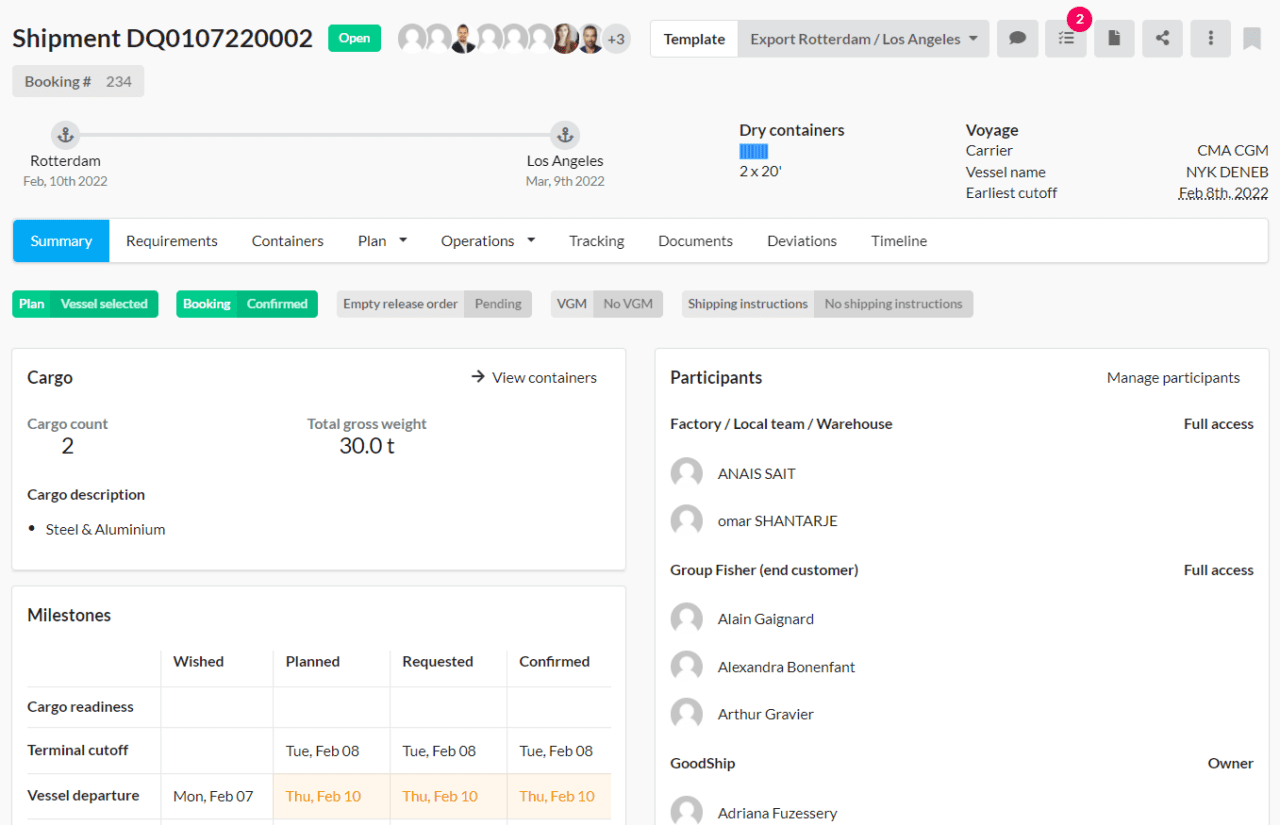Open the Export Rotterdam / Los Angeles template dropdown

point(863,38)
